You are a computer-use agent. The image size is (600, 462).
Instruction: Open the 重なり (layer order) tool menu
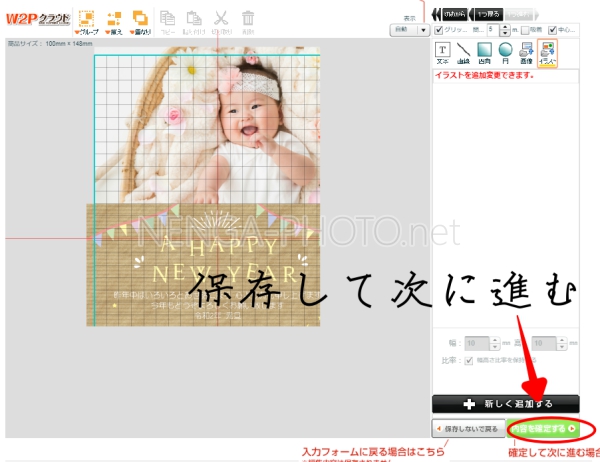(x=140, y=23)
